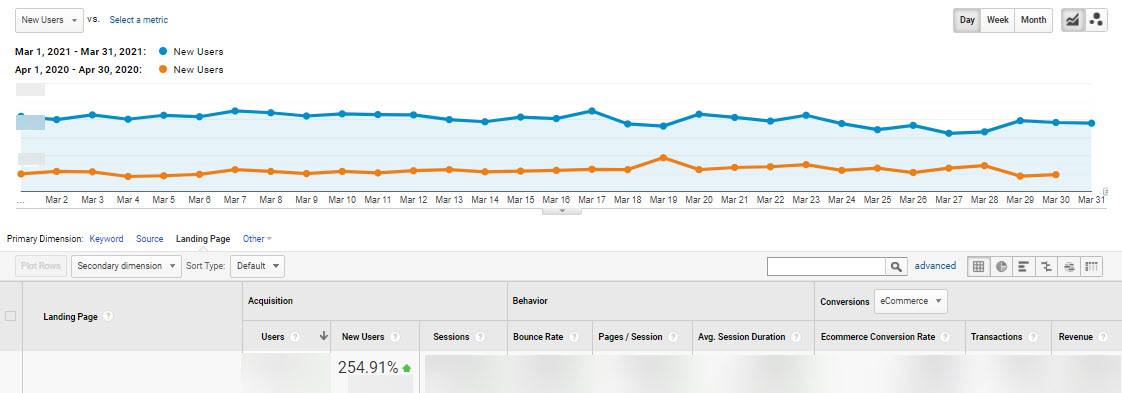The width and height of the screenshot is (1122, 393).
Task: Open the New Users metric dropdown
Action: (49, 20)
